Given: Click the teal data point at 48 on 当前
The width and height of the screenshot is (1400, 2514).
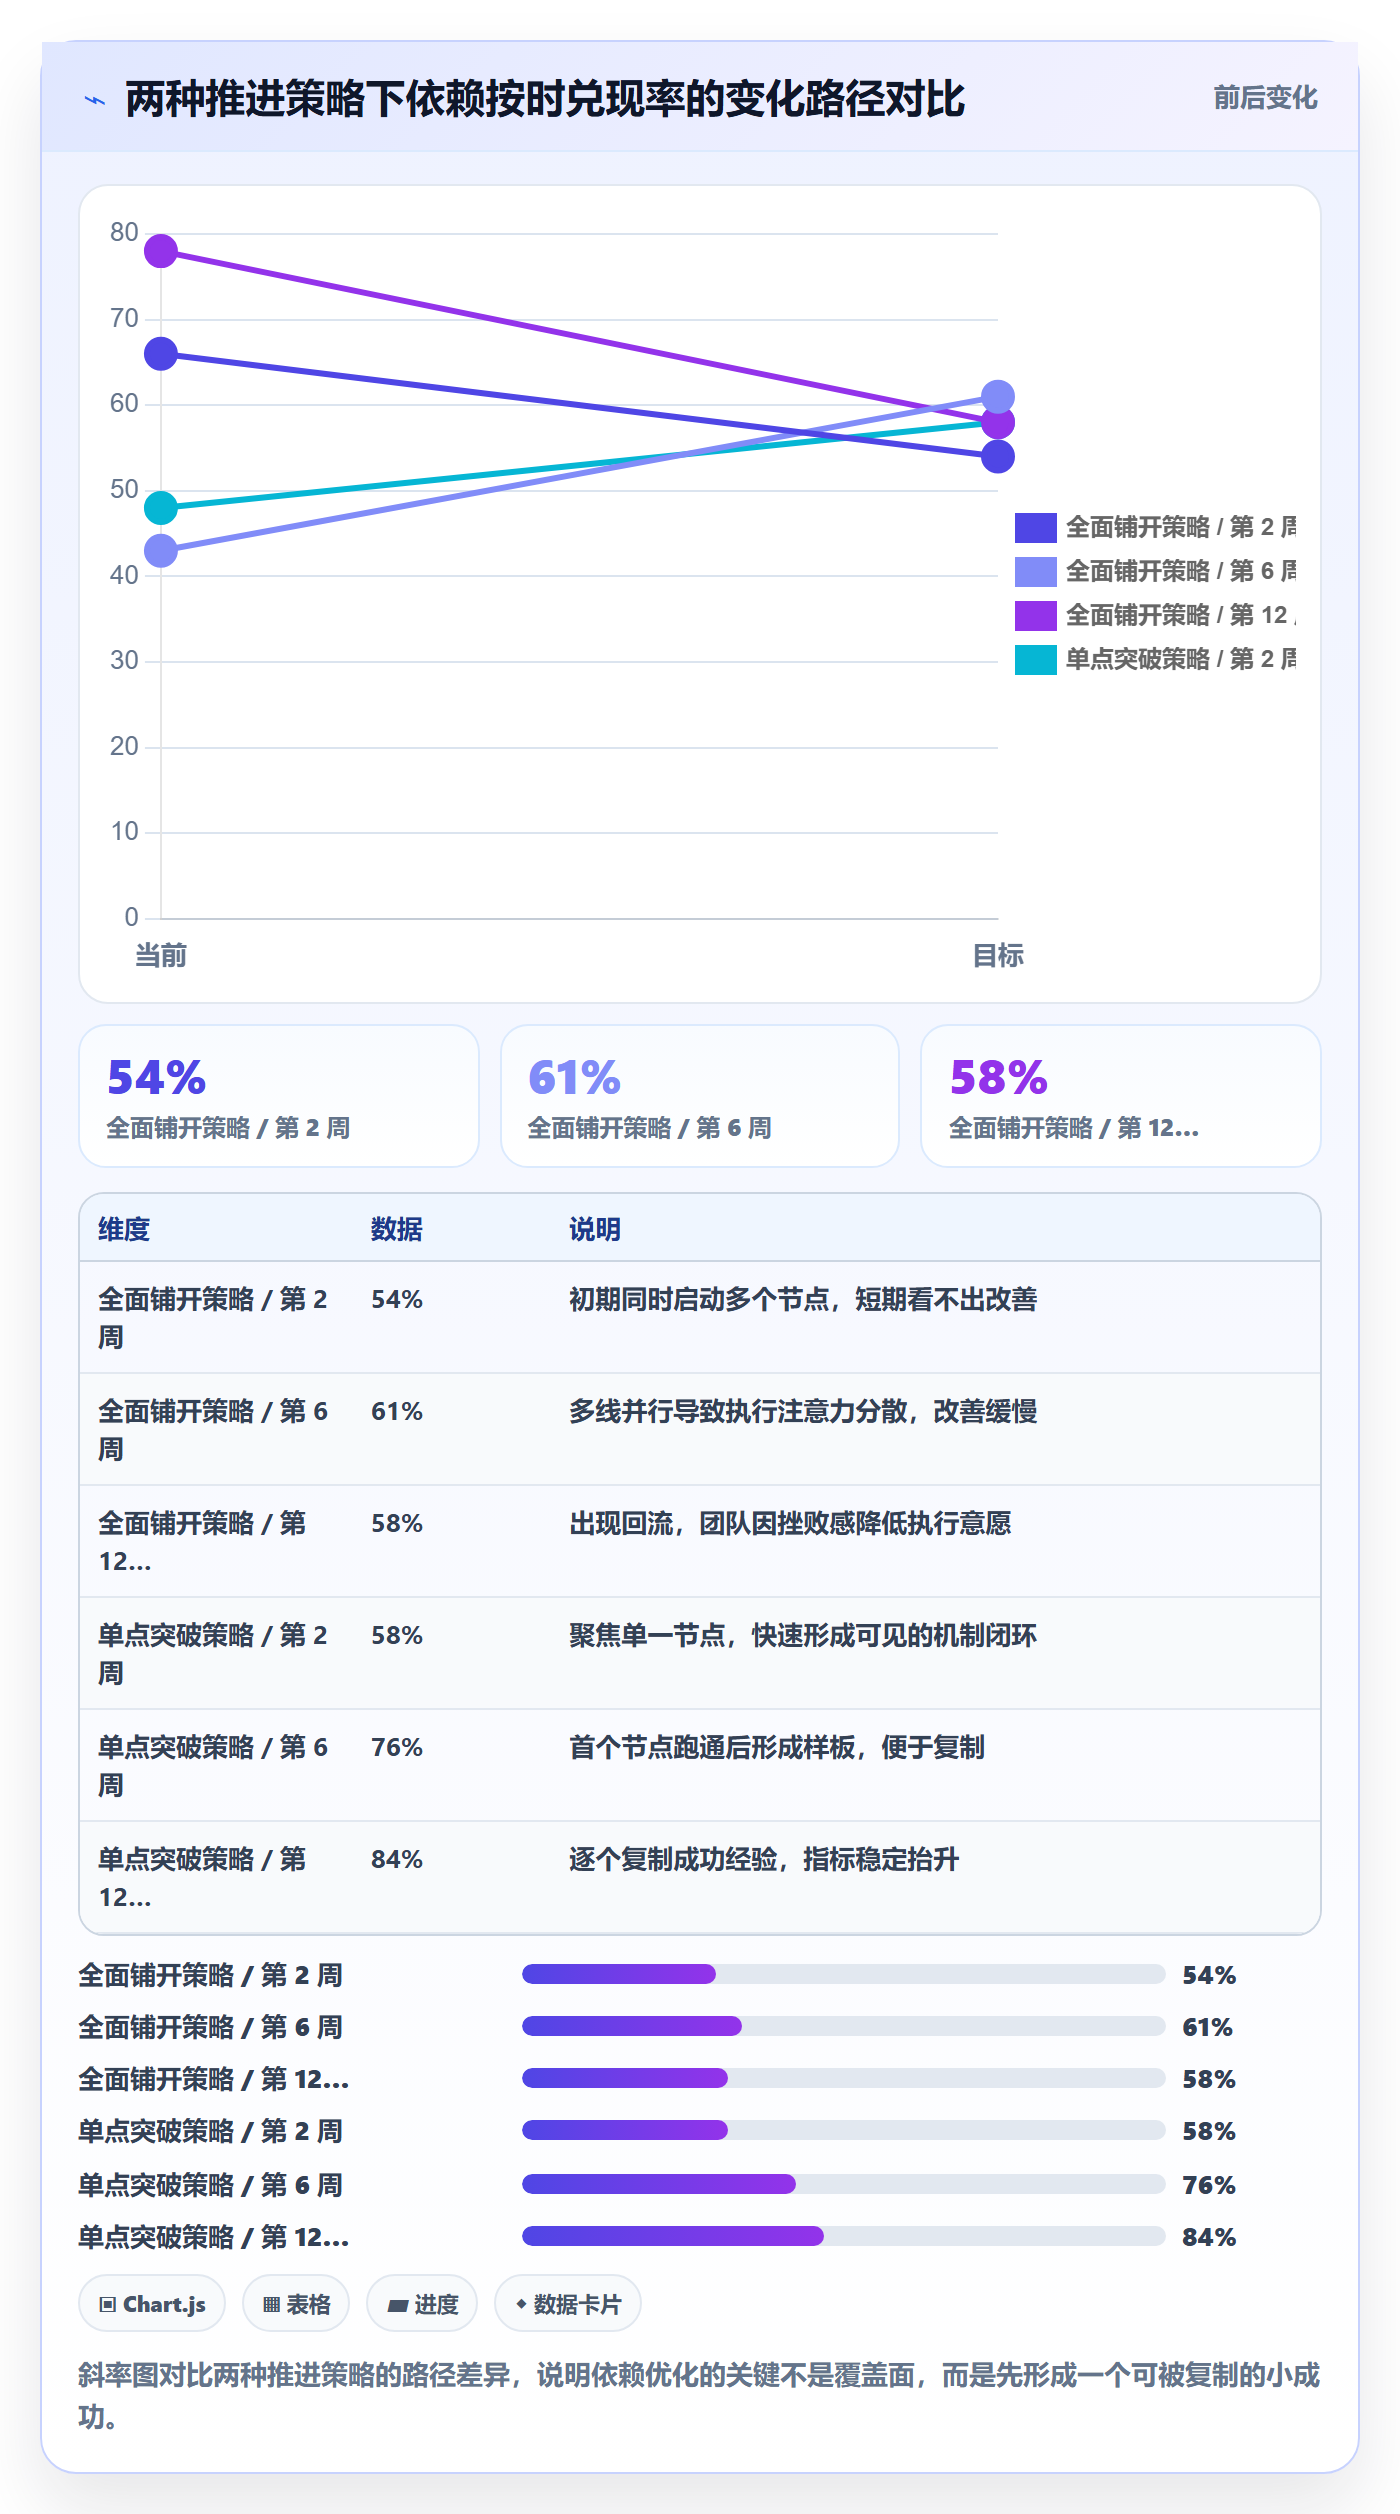Looking at the screenshot, I should (x=161, y=508).
